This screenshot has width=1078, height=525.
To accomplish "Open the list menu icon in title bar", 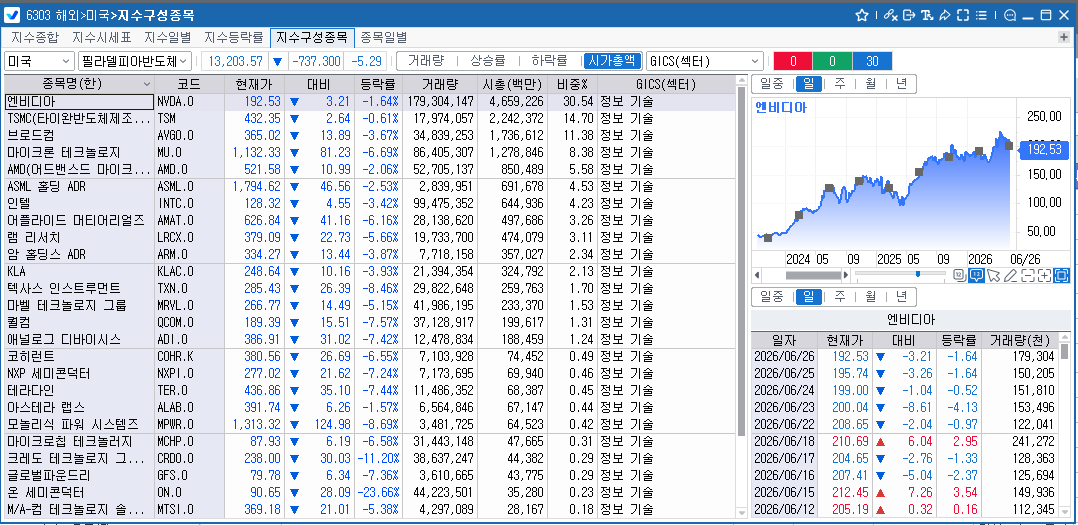I will [981, 15].
